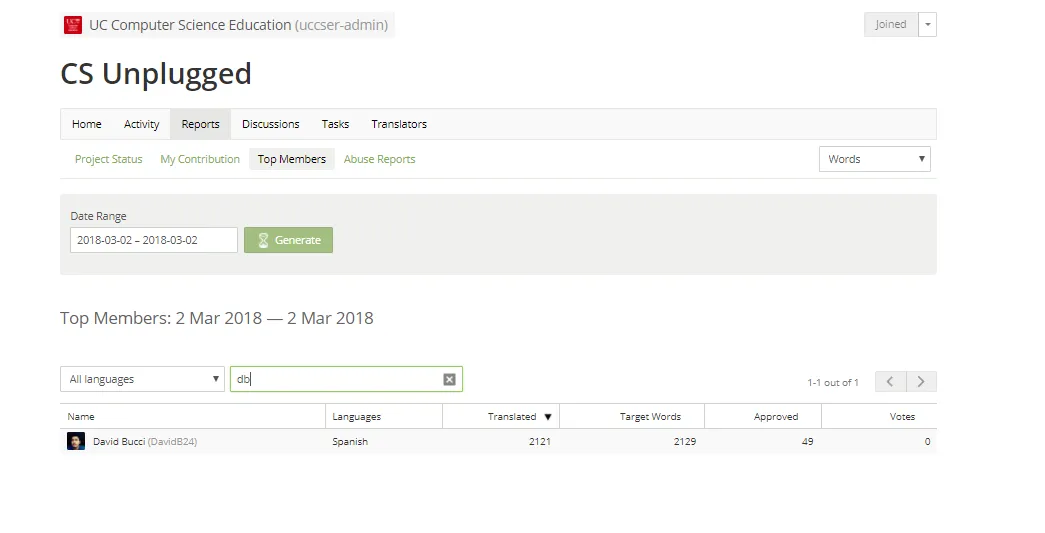
Task: Click the translated value 2121
Action: click(540, 441)
